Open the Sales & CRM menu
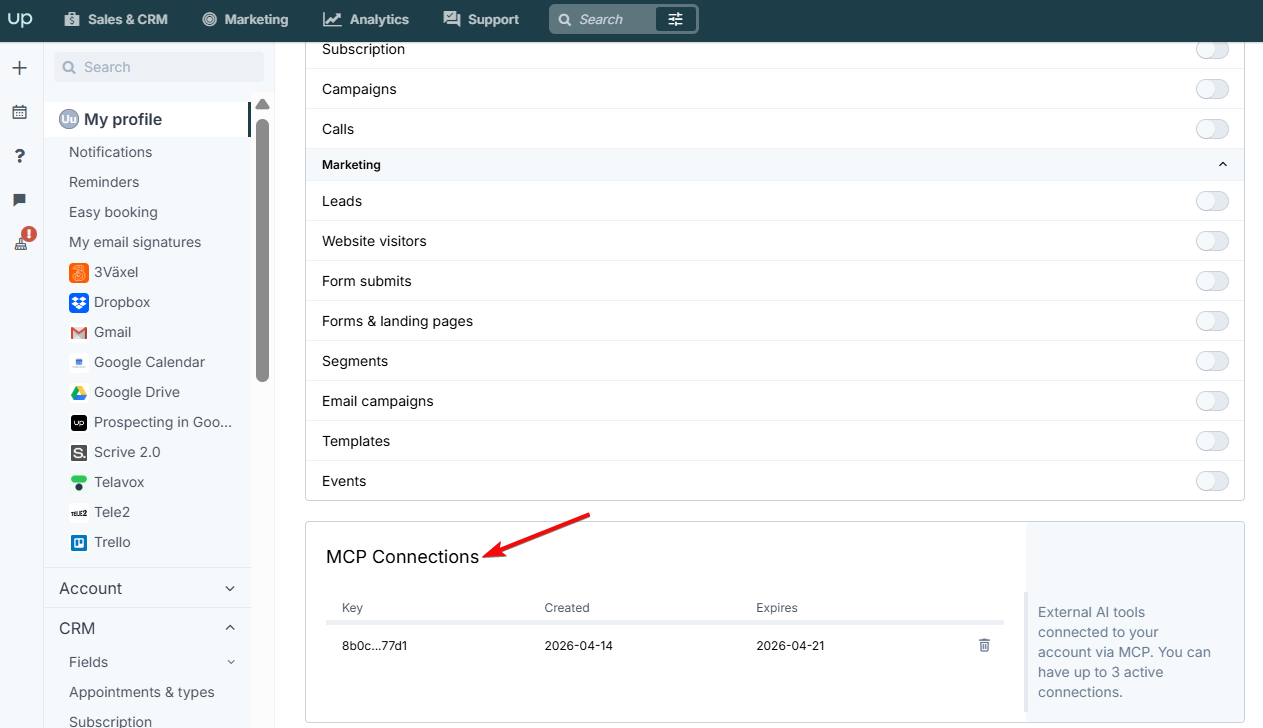Screen dimensions: 1263x728 (116, 19)
